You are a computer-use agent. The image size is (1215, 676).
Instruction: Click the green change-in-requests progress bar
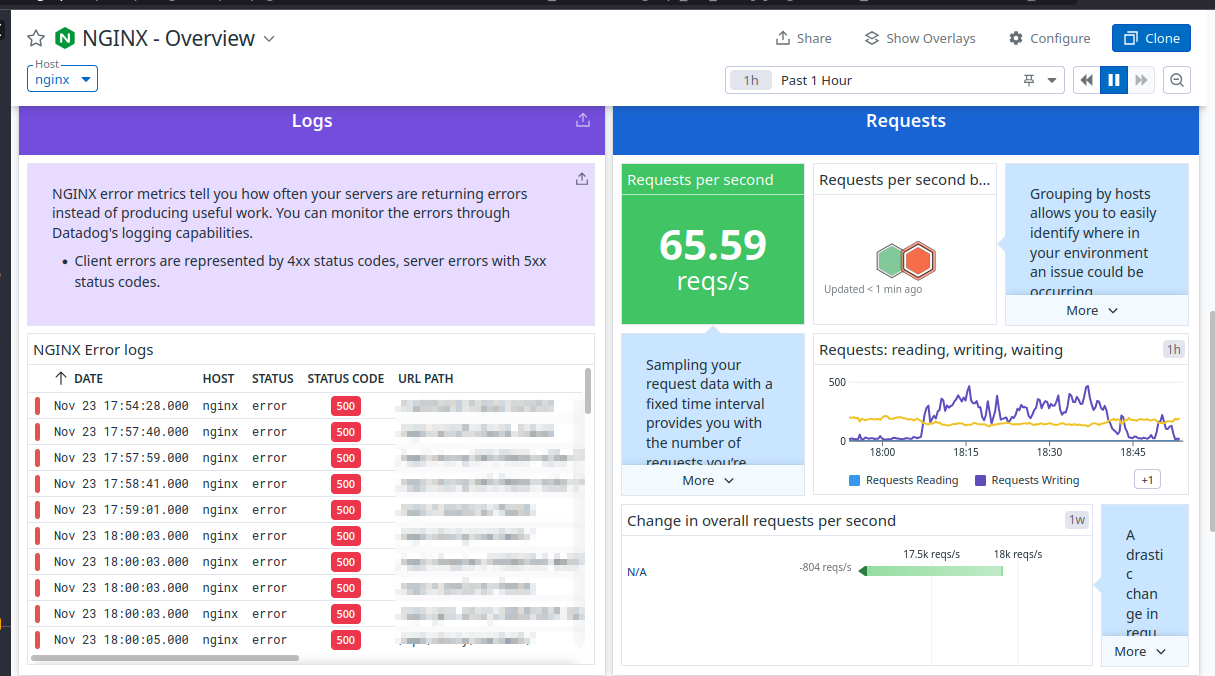[x=930, y=571]
